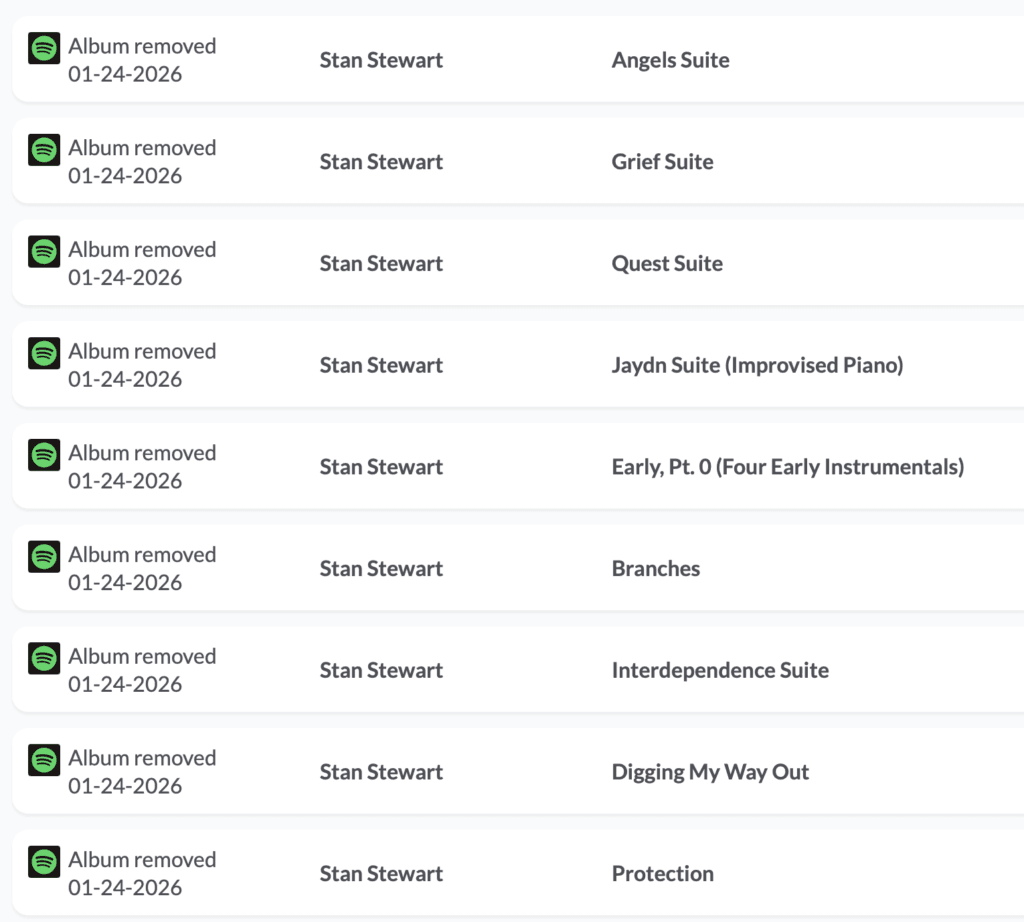Click Stan Stewart on the Protection row
This screenshot has width=1024, height=922.
click(x=381, y=873)
